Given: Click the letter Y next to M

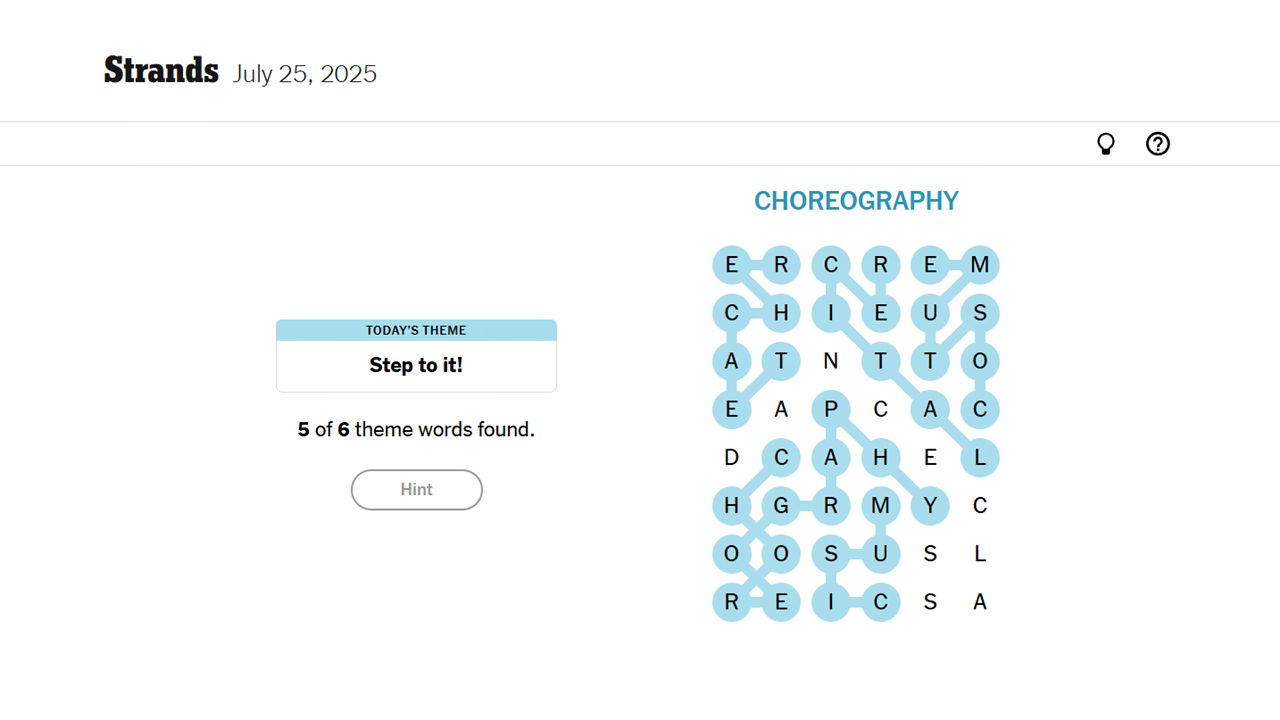Looking at the screenshot, I should [931, 505].
